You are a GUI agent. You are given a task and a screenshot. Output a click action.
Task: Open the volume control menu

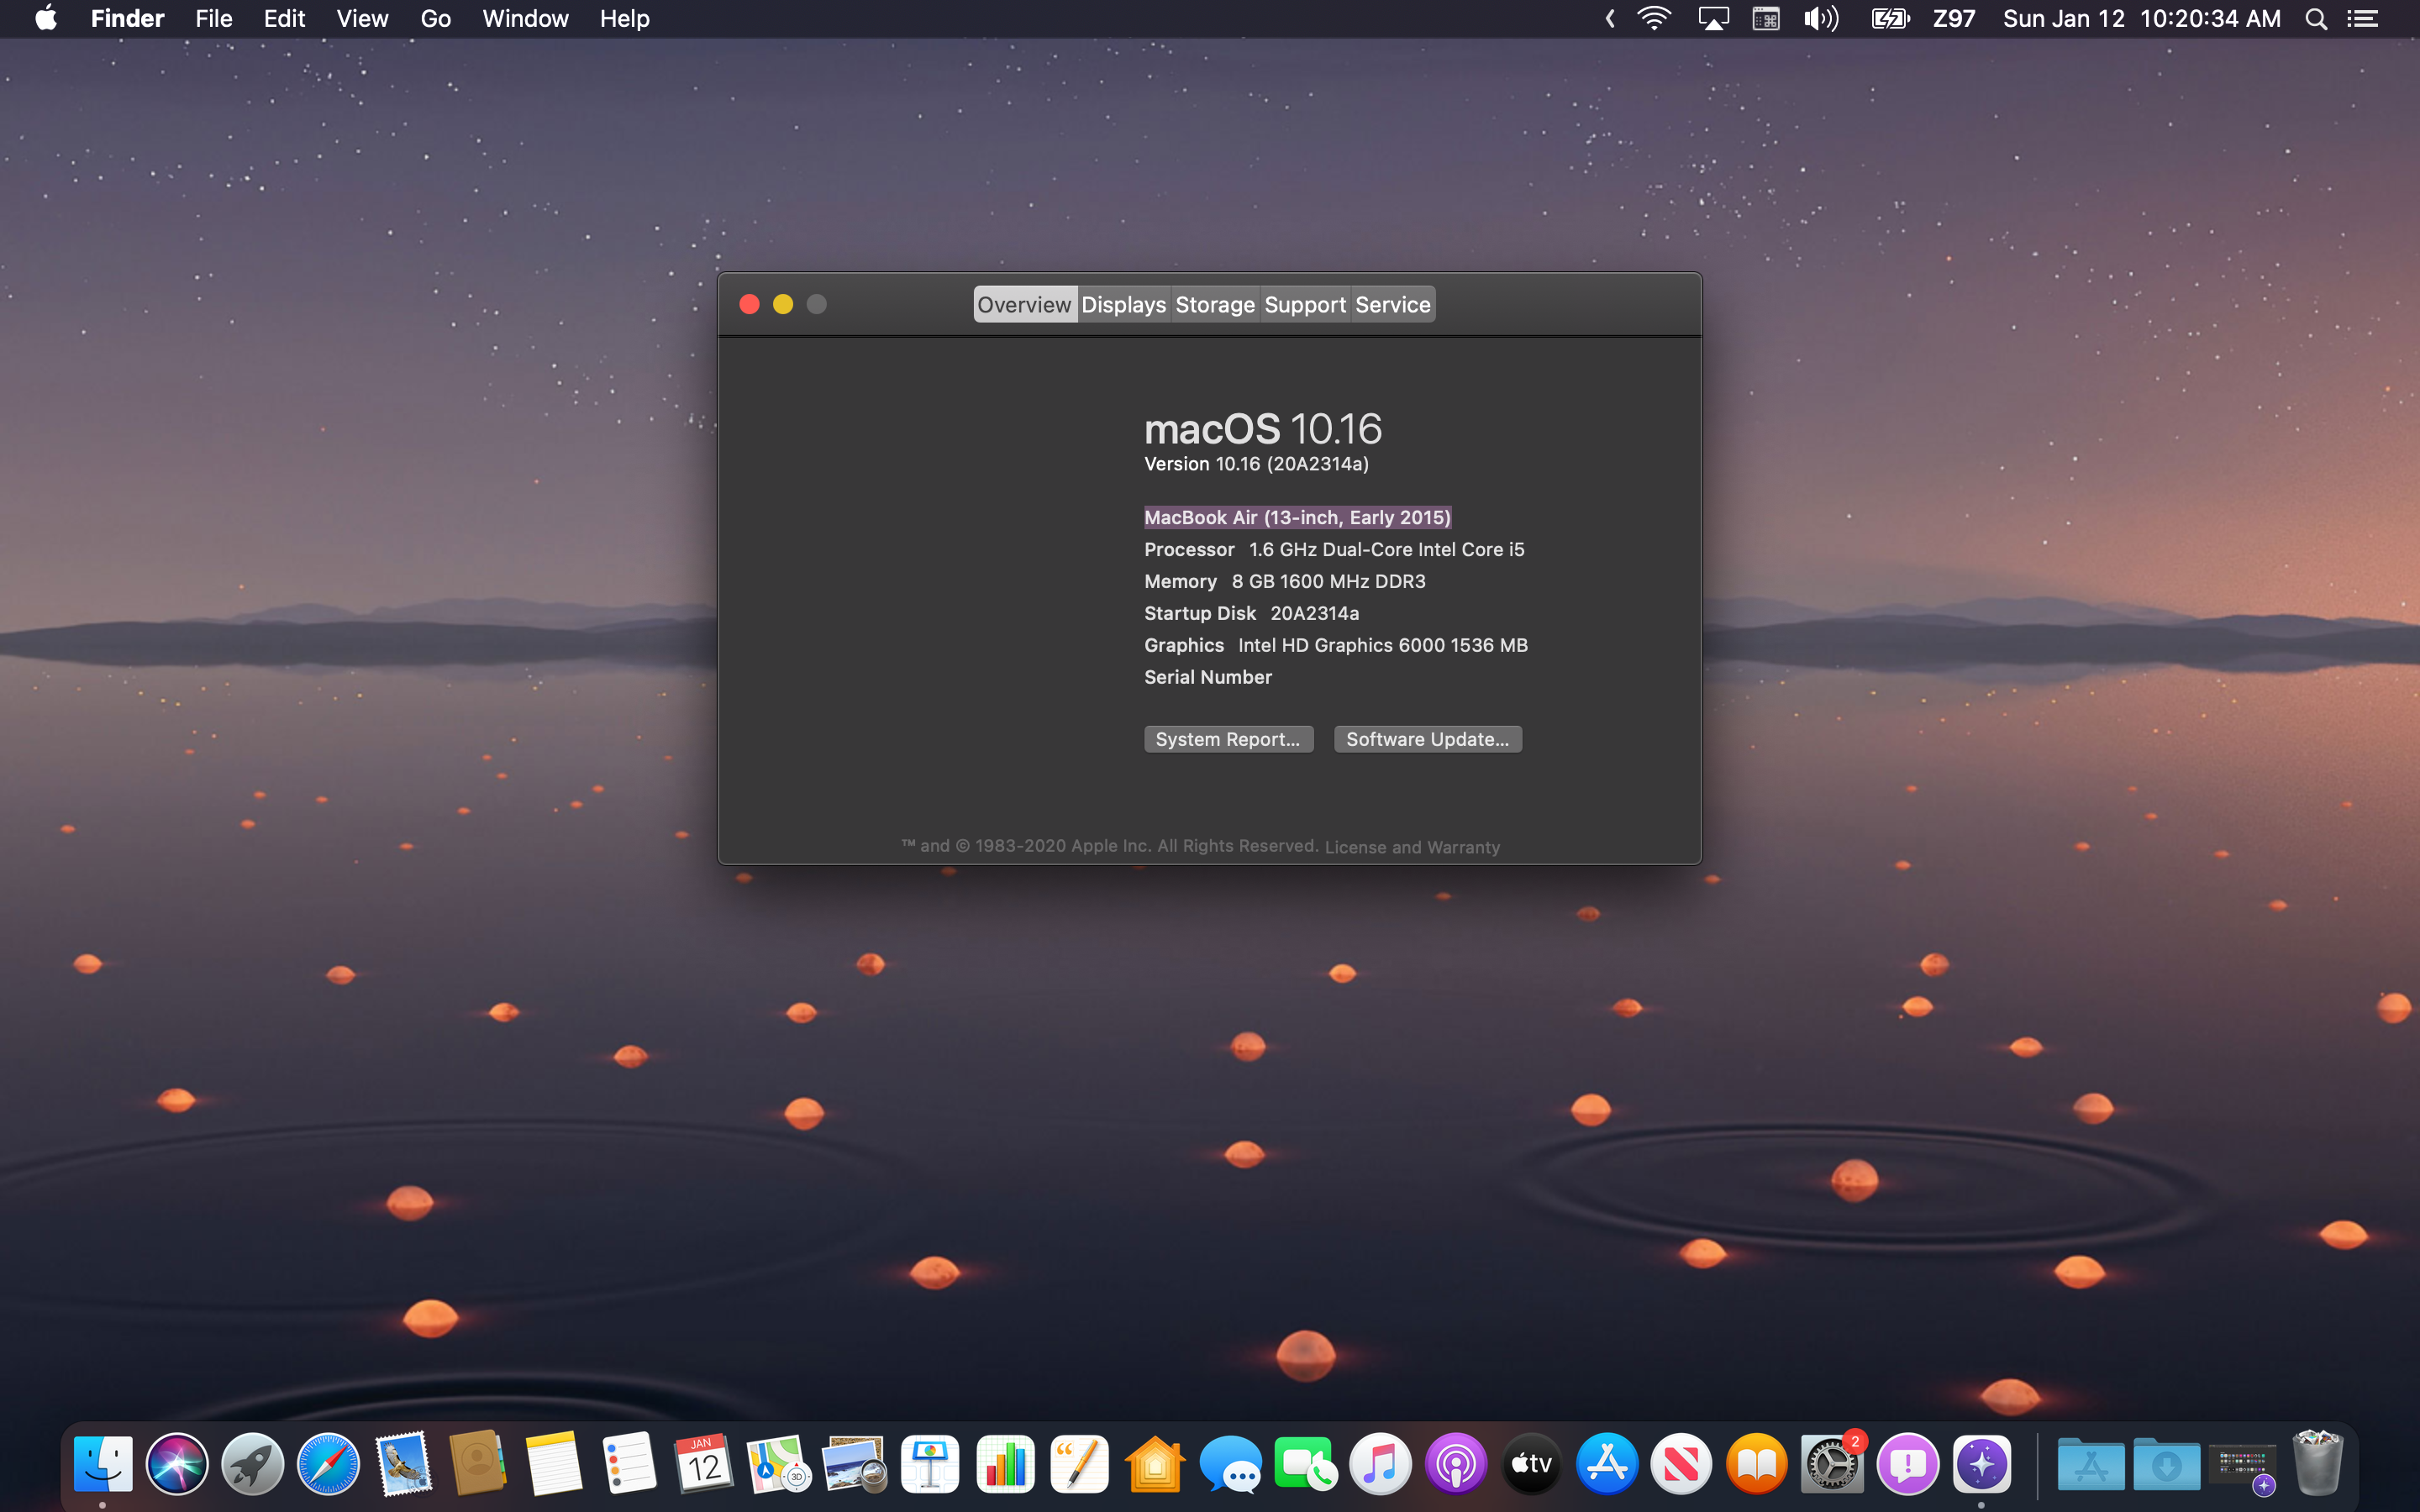click(1820, 19)
